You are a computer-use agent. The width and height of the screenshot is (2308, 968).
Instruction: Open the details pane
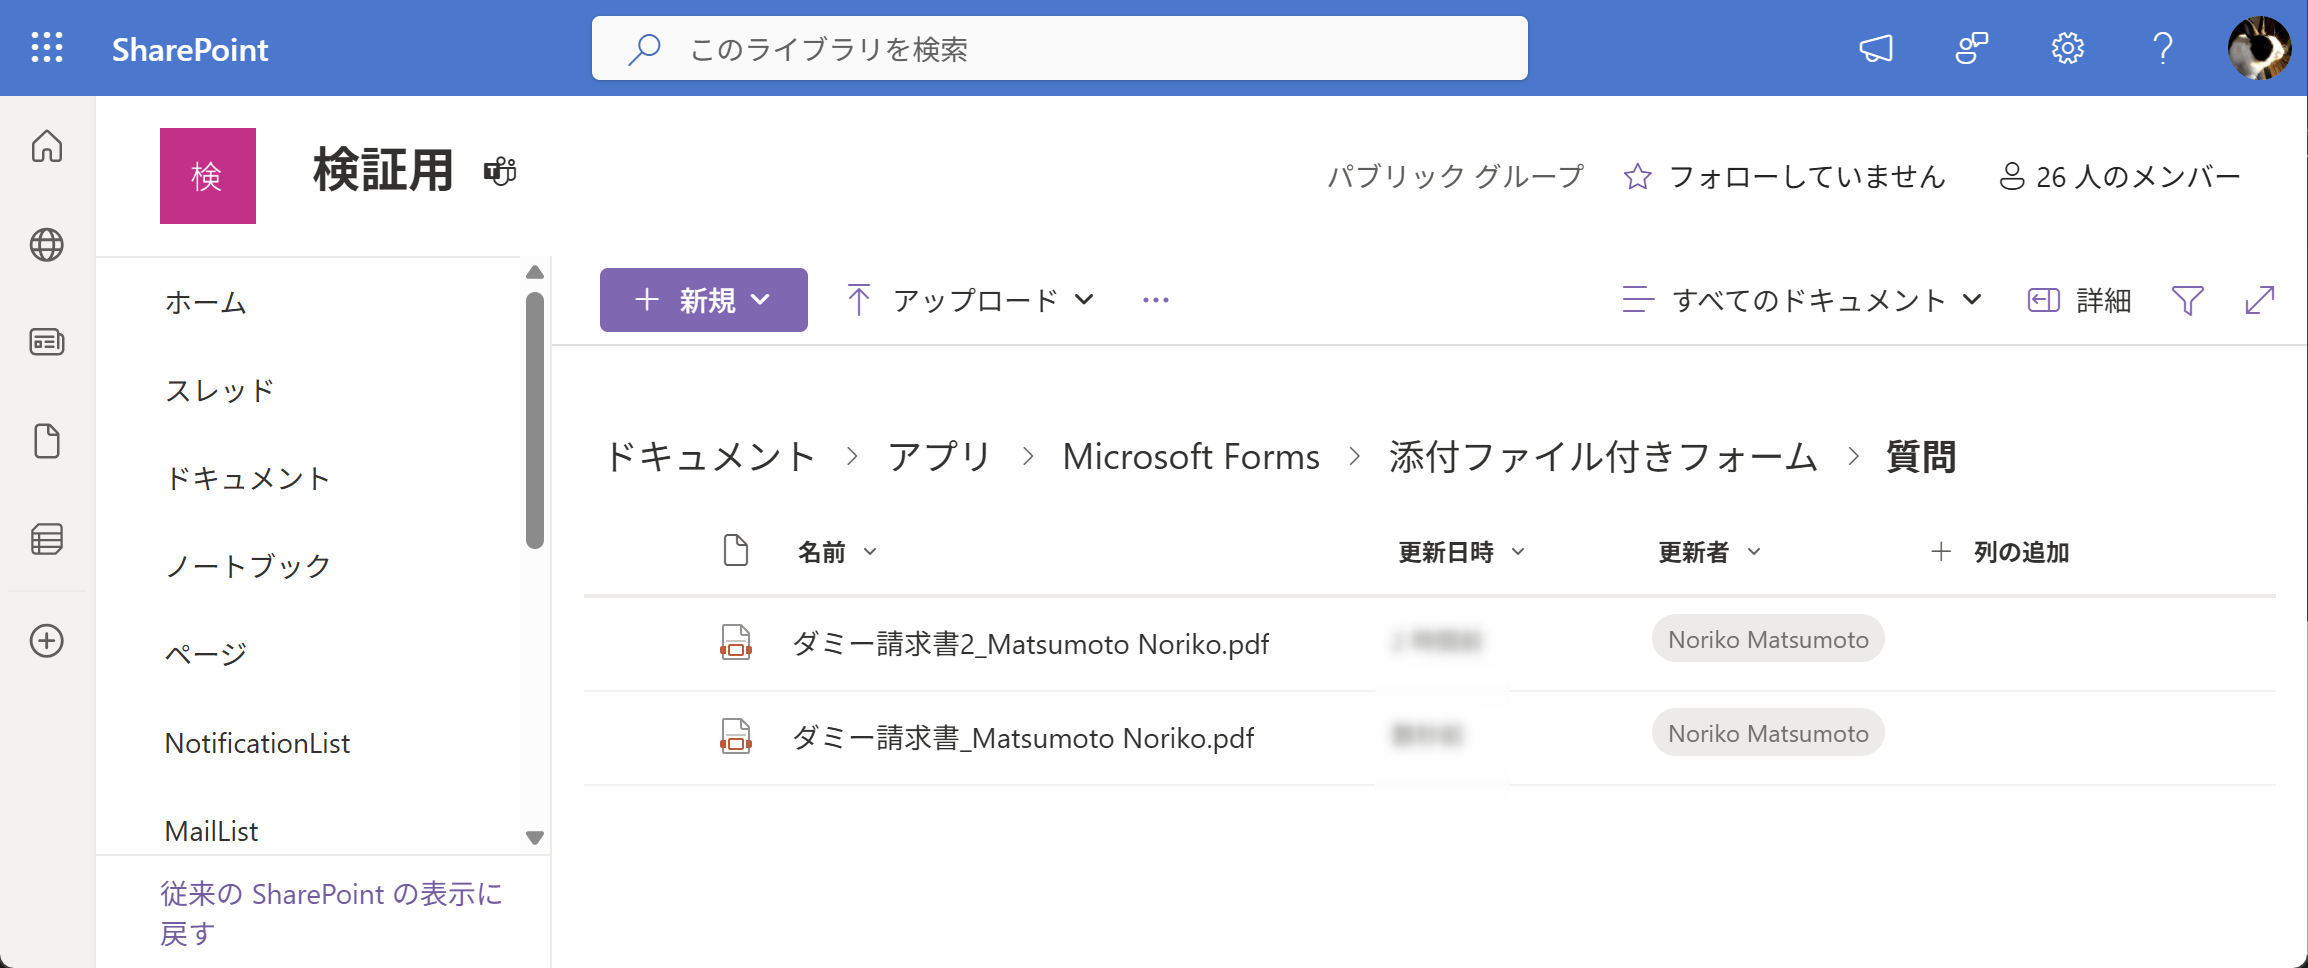2079,300
